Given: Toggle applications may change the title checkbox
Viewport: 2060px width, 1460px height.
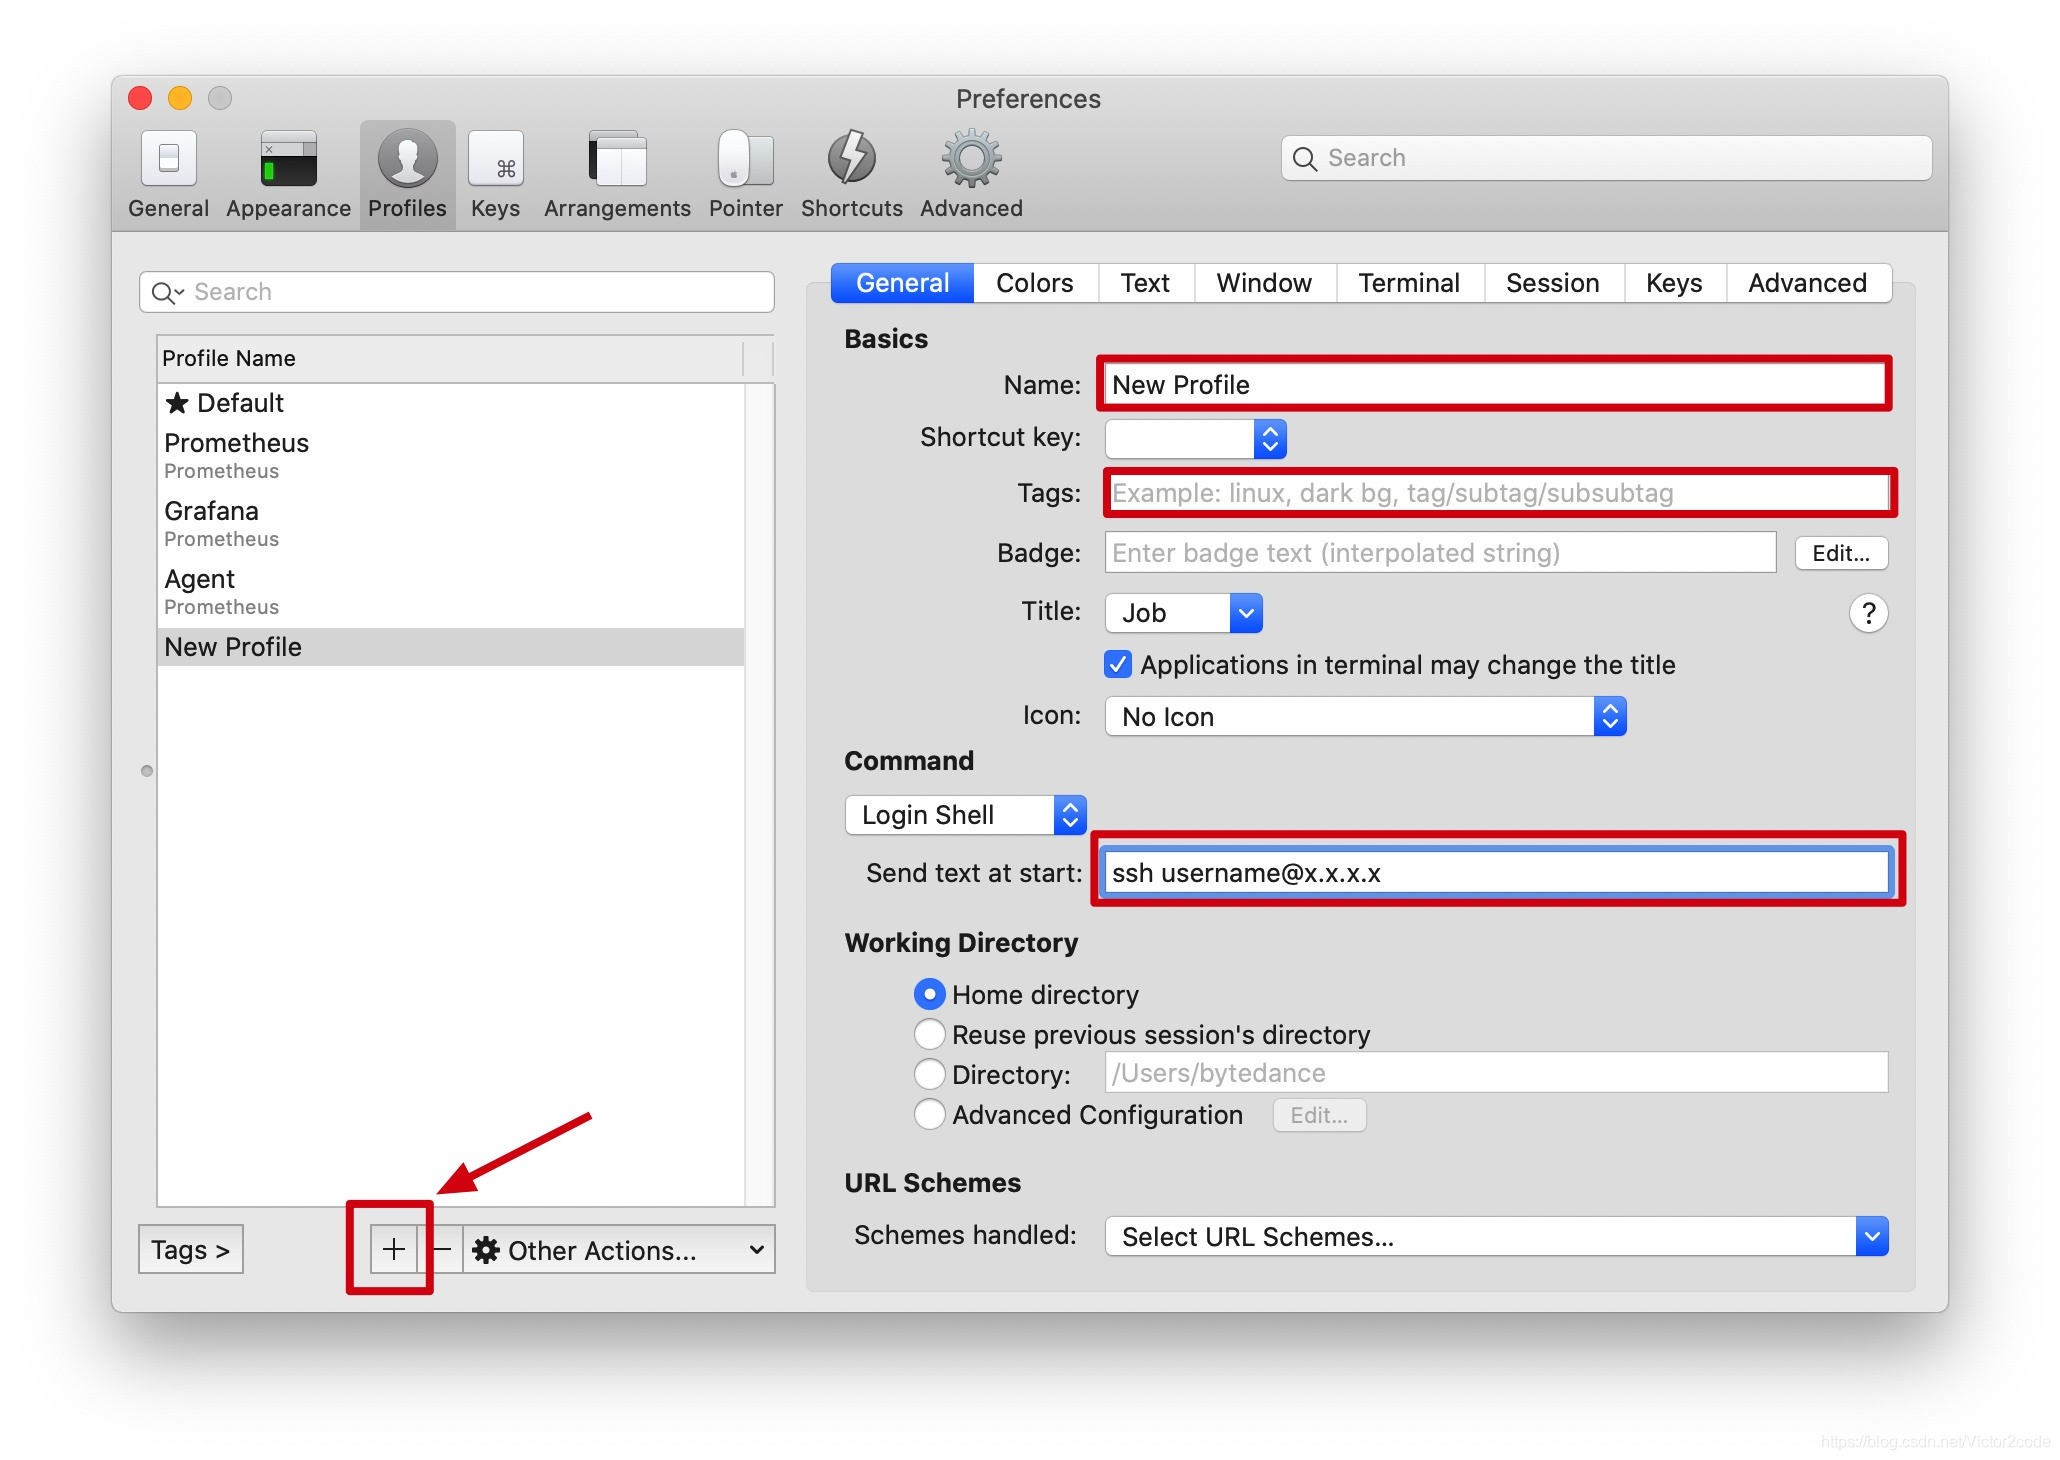Looking at the screenshot, I should 1118,665.
